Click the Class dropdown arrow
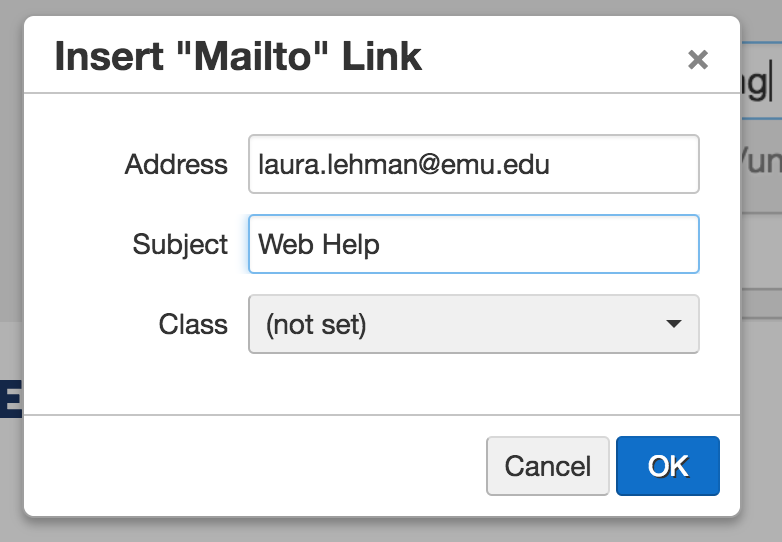Image resolution: width=782 pixels, height=542 pixels. click(674, 324)
